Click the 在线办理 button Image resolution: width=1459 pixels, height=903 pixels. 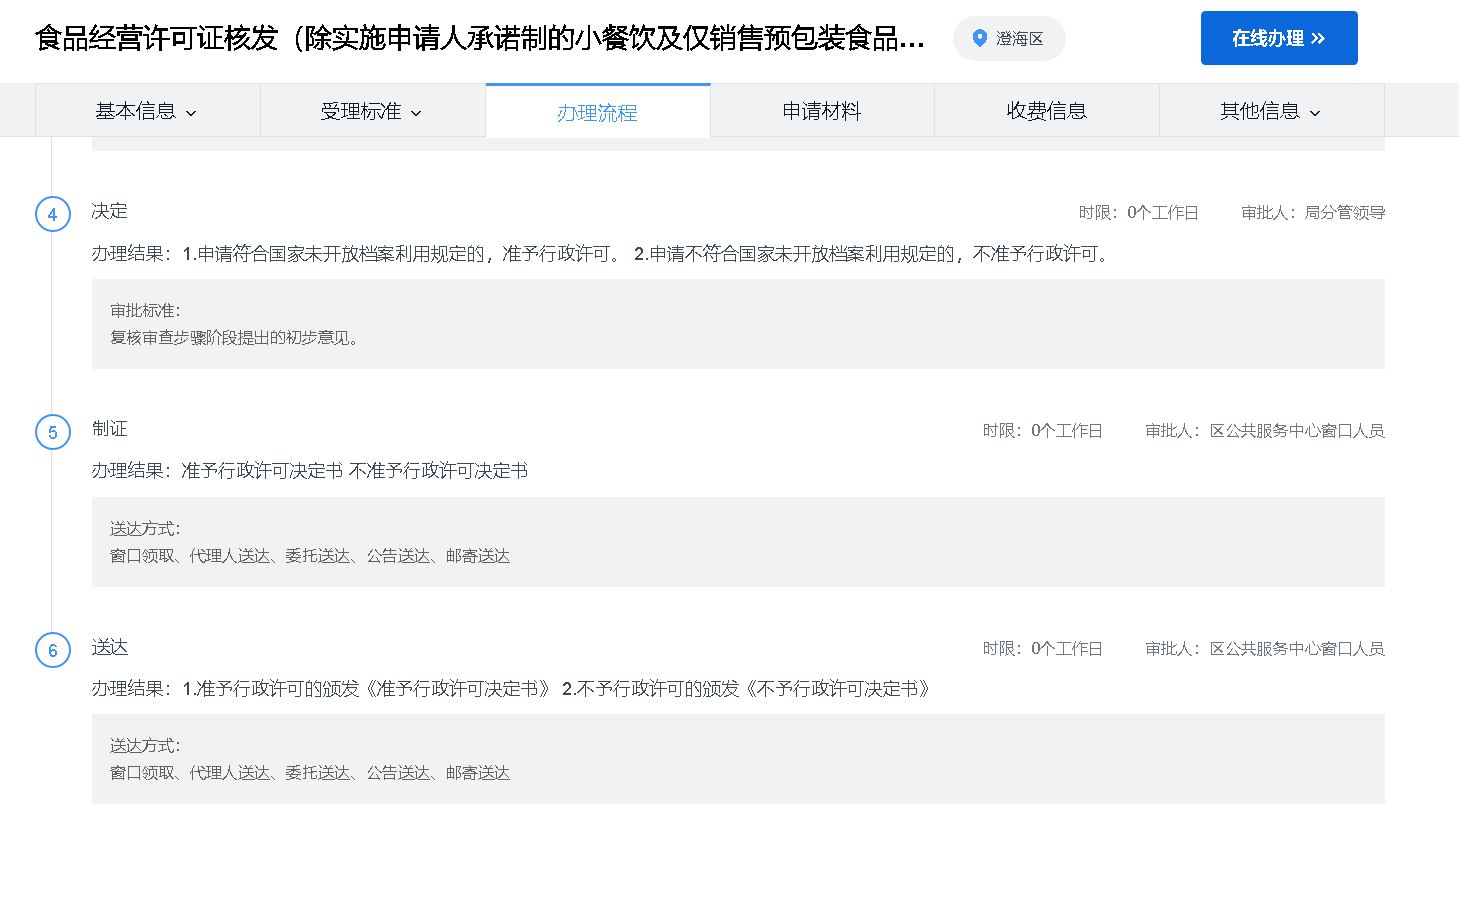[x=1279, y=38]
